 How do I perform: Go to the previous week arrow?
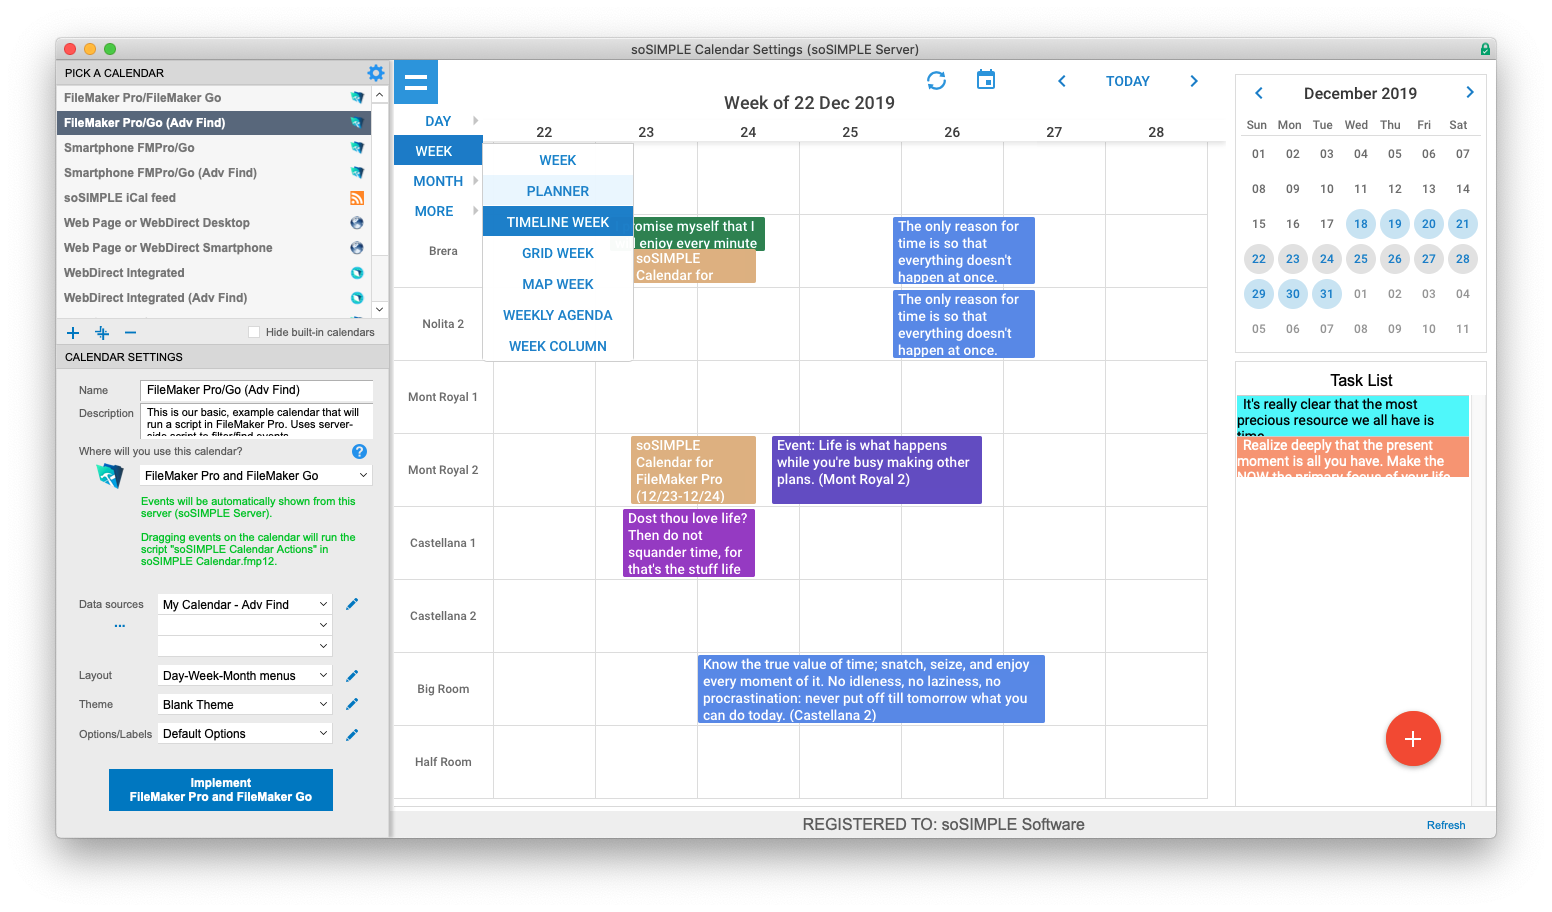point(1062,81)
